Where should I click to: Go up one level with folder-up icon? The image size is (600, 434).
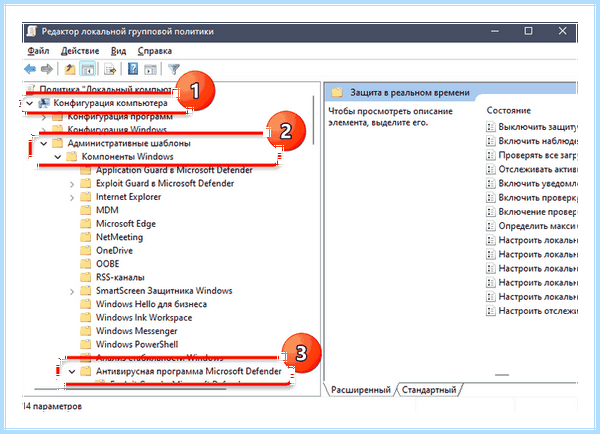pos(70,69)
